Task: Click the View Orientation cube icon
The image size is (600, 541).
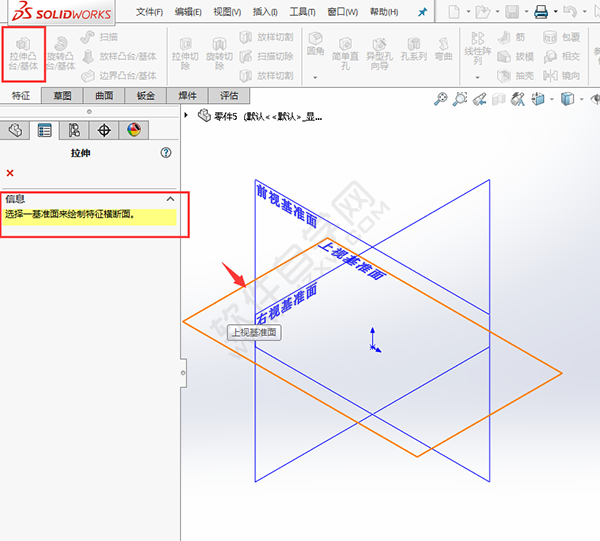Action: 538,99
